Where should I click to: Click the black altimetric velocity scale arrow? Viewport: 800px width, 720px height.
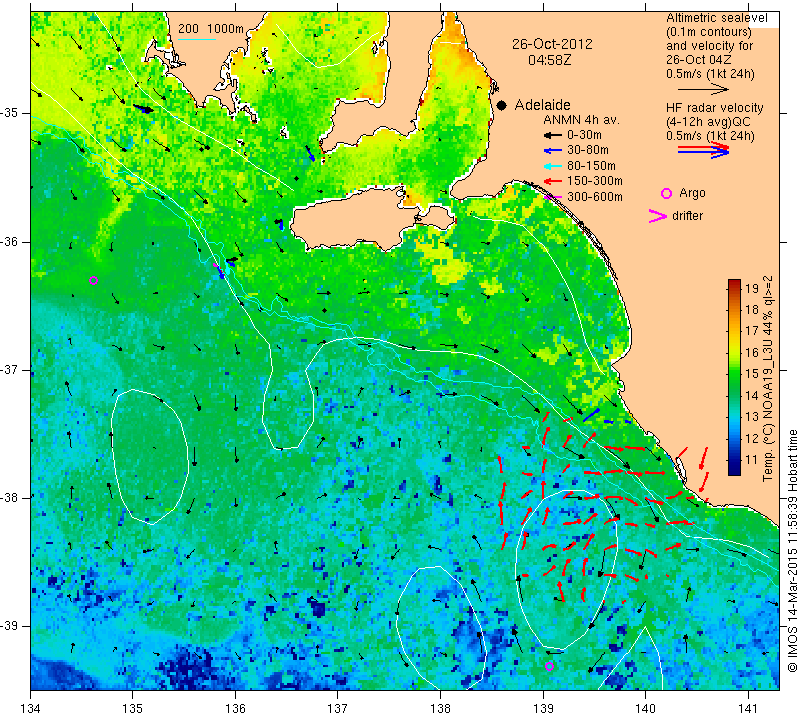pos(704,89)
